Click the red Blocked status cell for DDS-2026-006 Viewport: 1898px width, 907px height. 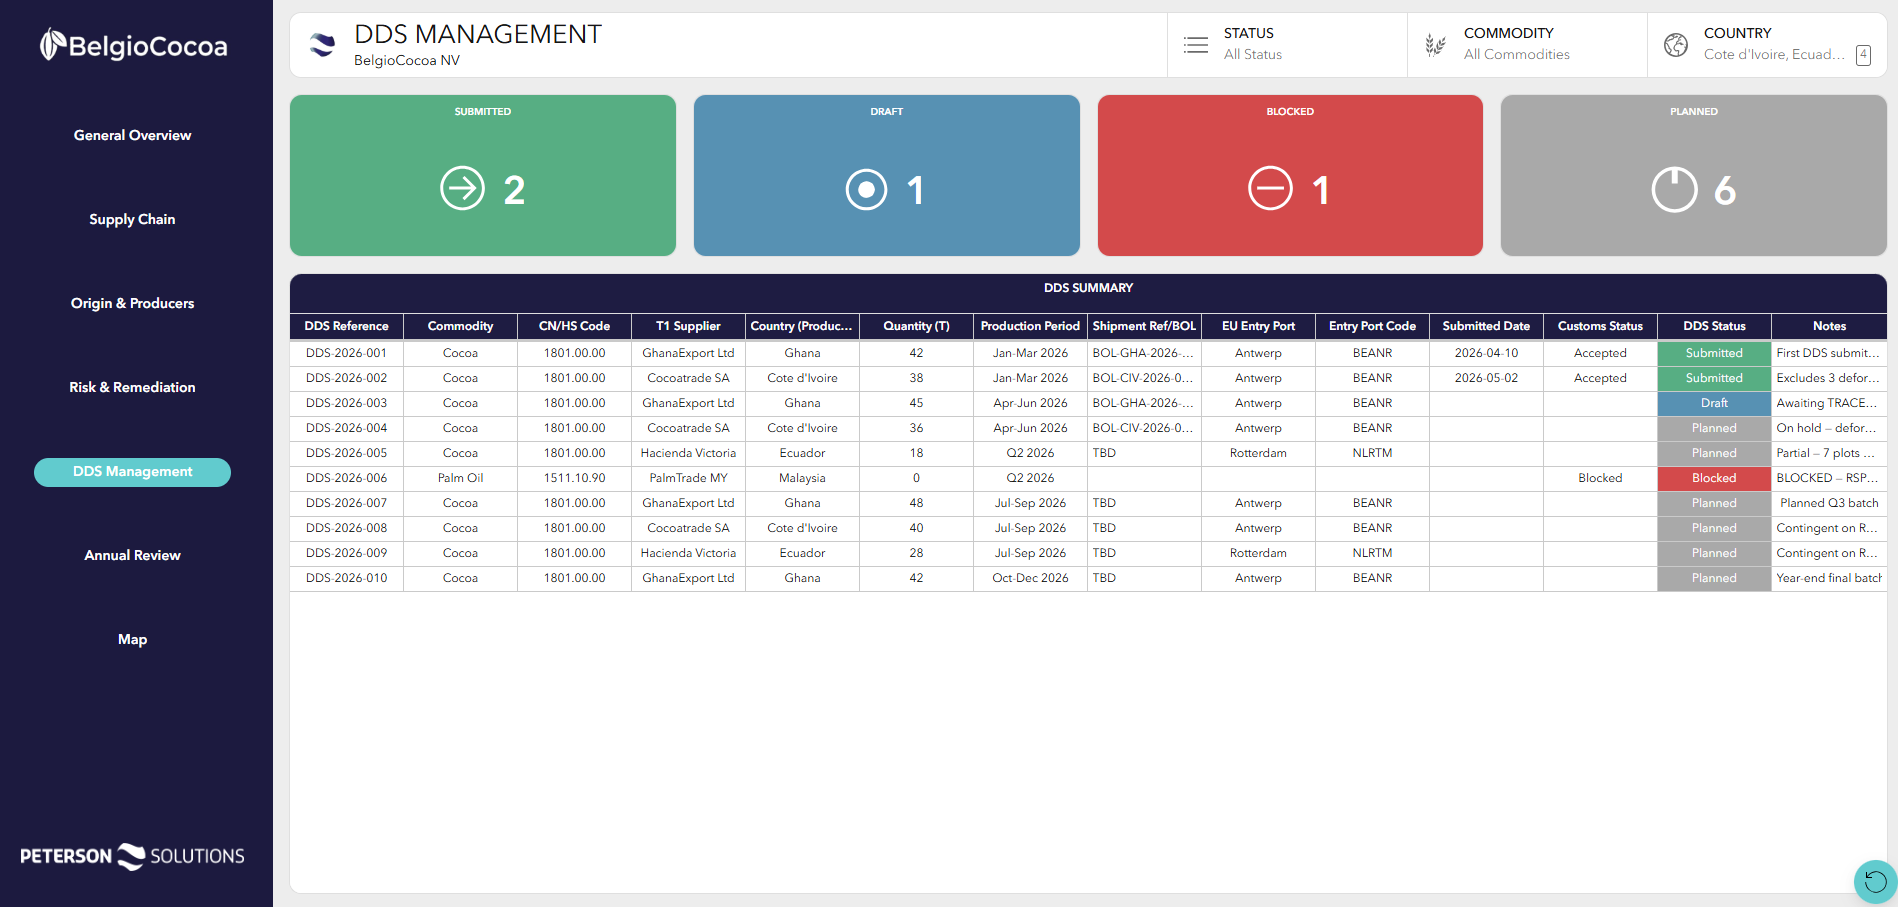[x=1714, y=478]
